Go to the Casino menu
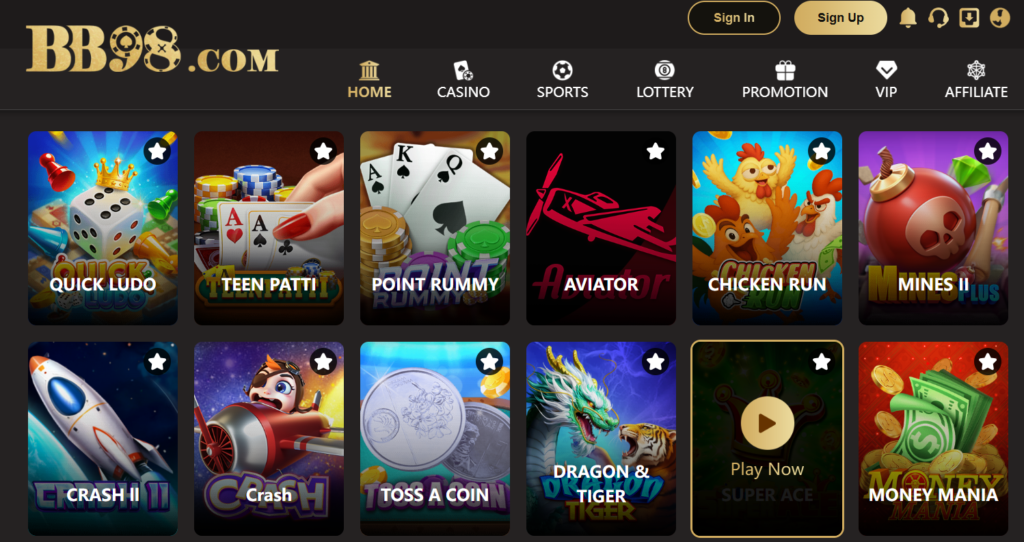This screenshot has height=542, width=1024. click(463, 80)
